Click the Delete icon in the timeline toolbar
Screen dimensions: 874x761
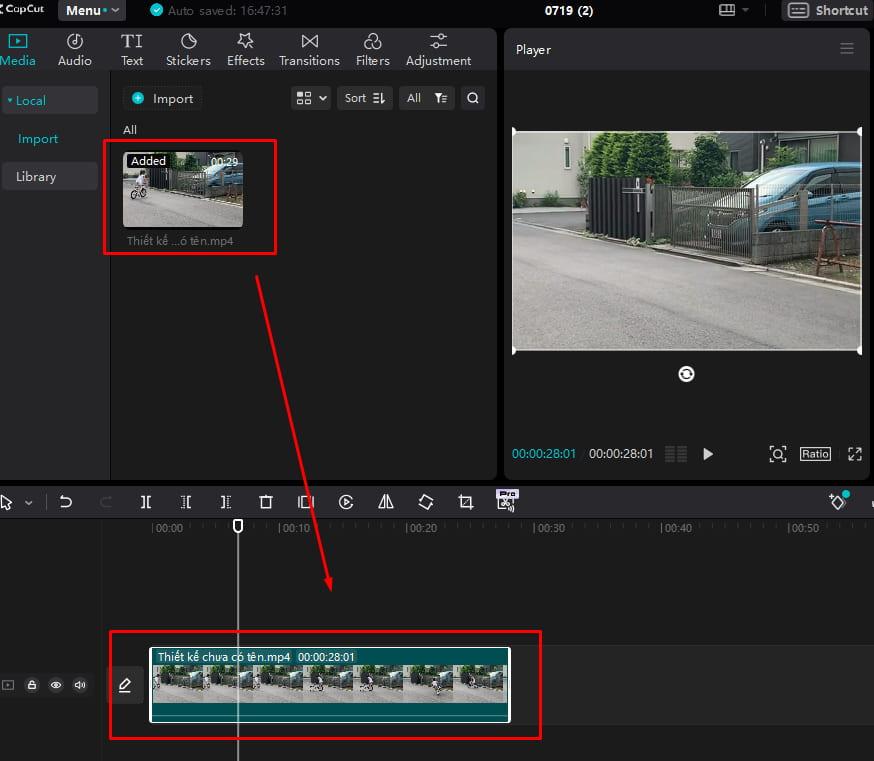266,502
